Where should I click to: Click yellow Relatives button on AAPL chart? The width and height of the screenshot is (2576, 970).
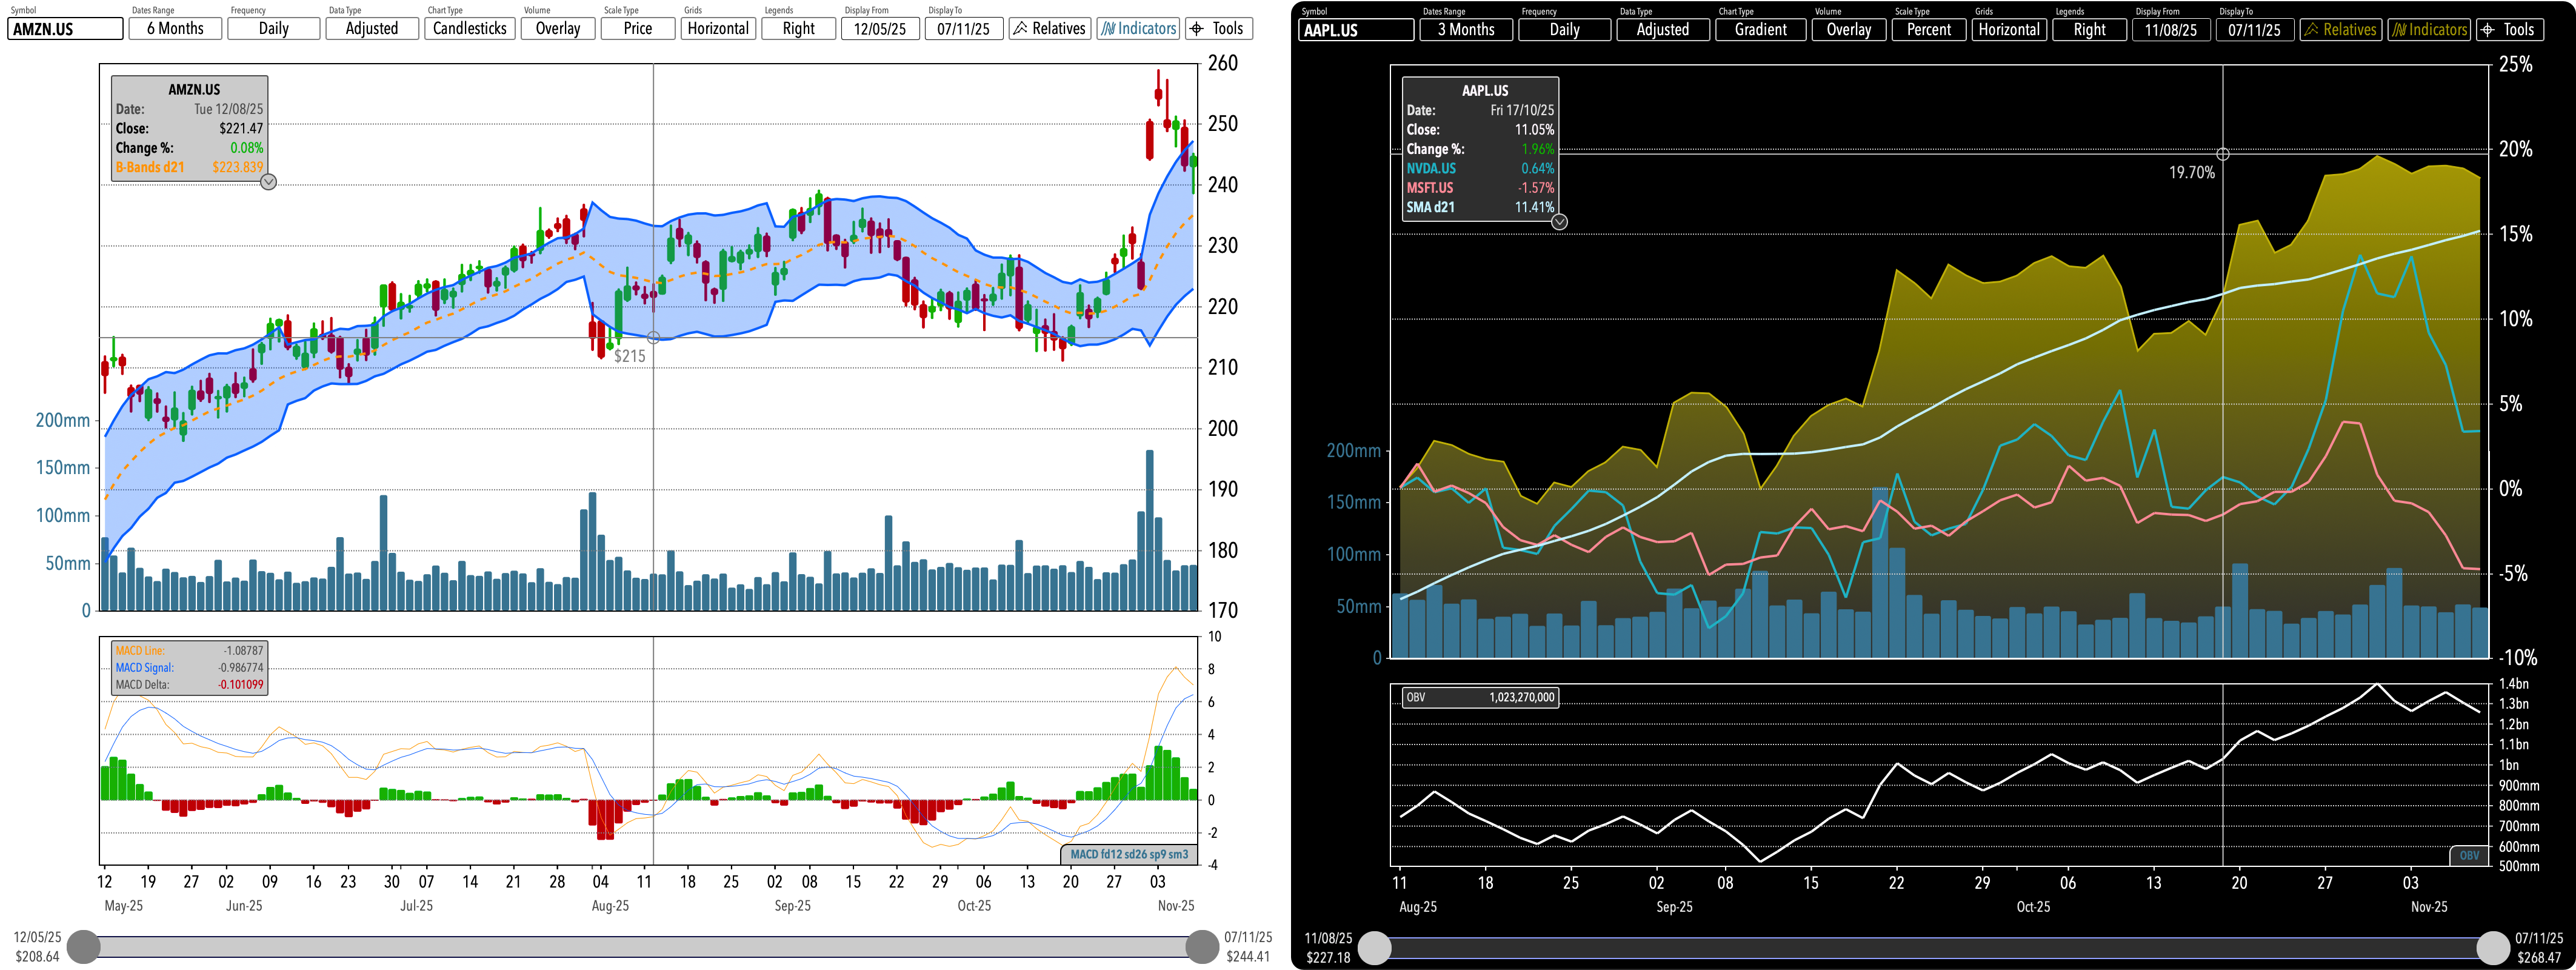(2340, 30)
